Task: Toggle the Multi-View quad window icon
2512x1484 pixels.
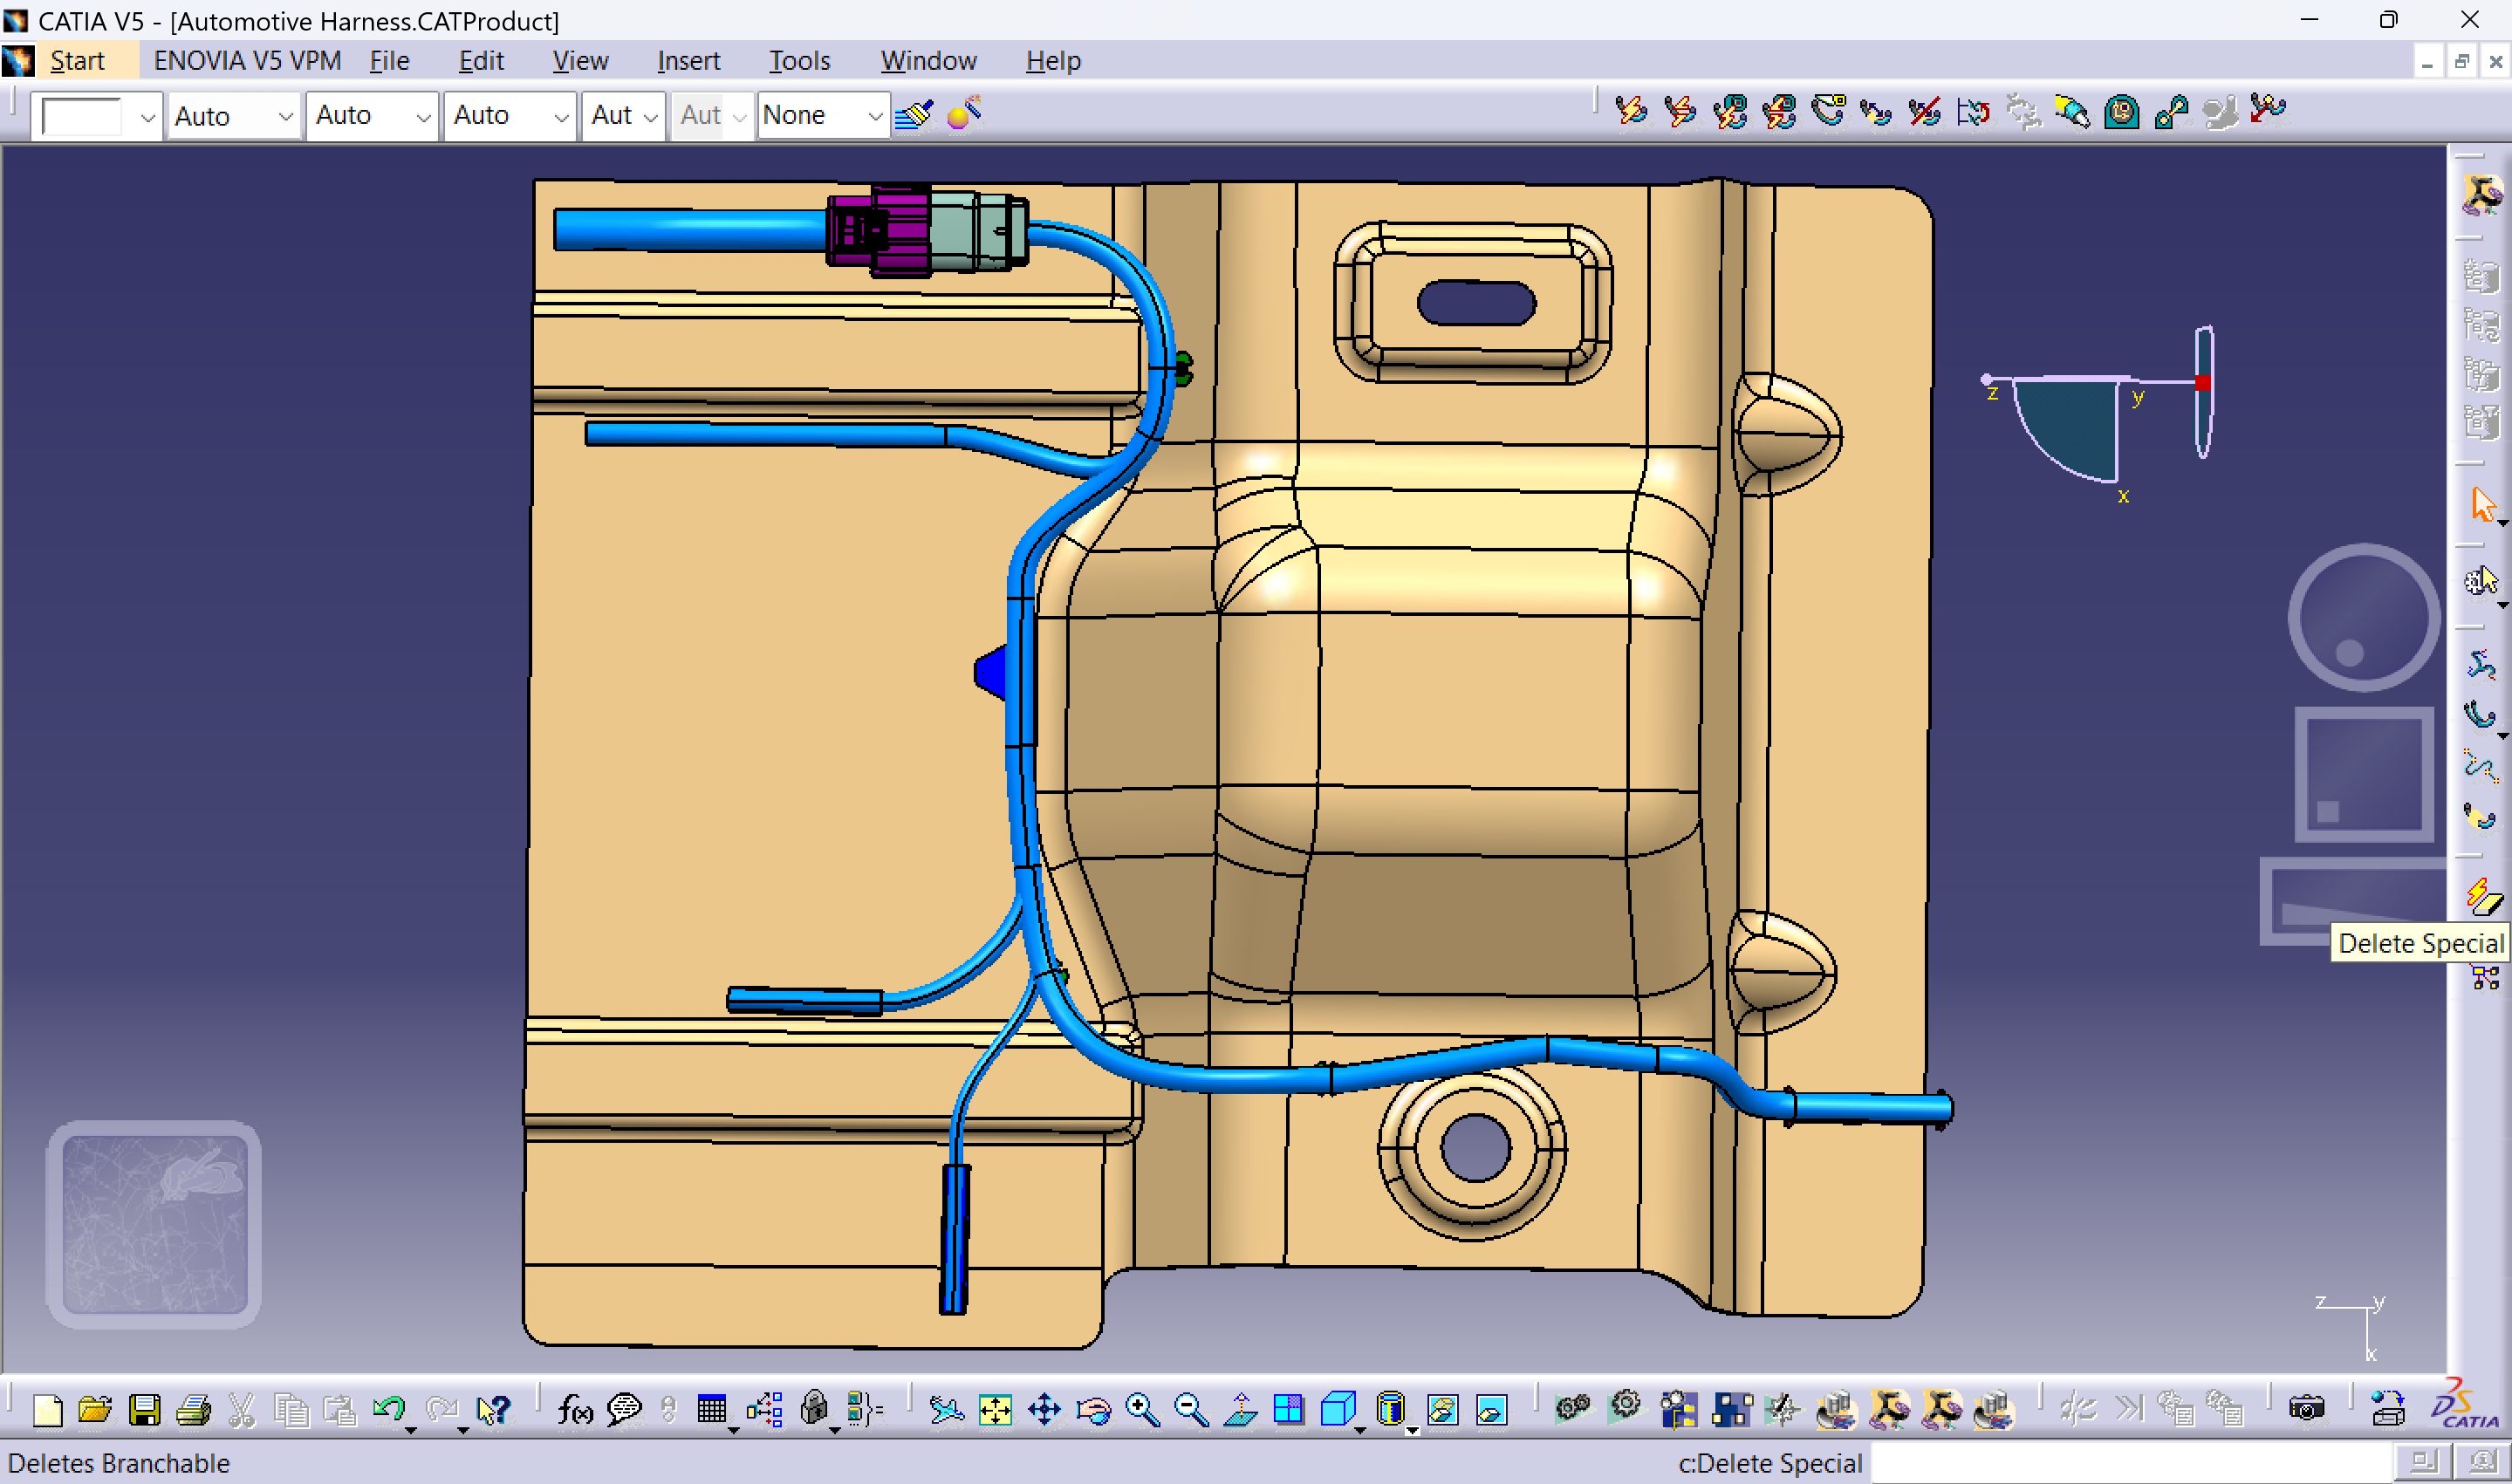Action: point(1289,1410)
